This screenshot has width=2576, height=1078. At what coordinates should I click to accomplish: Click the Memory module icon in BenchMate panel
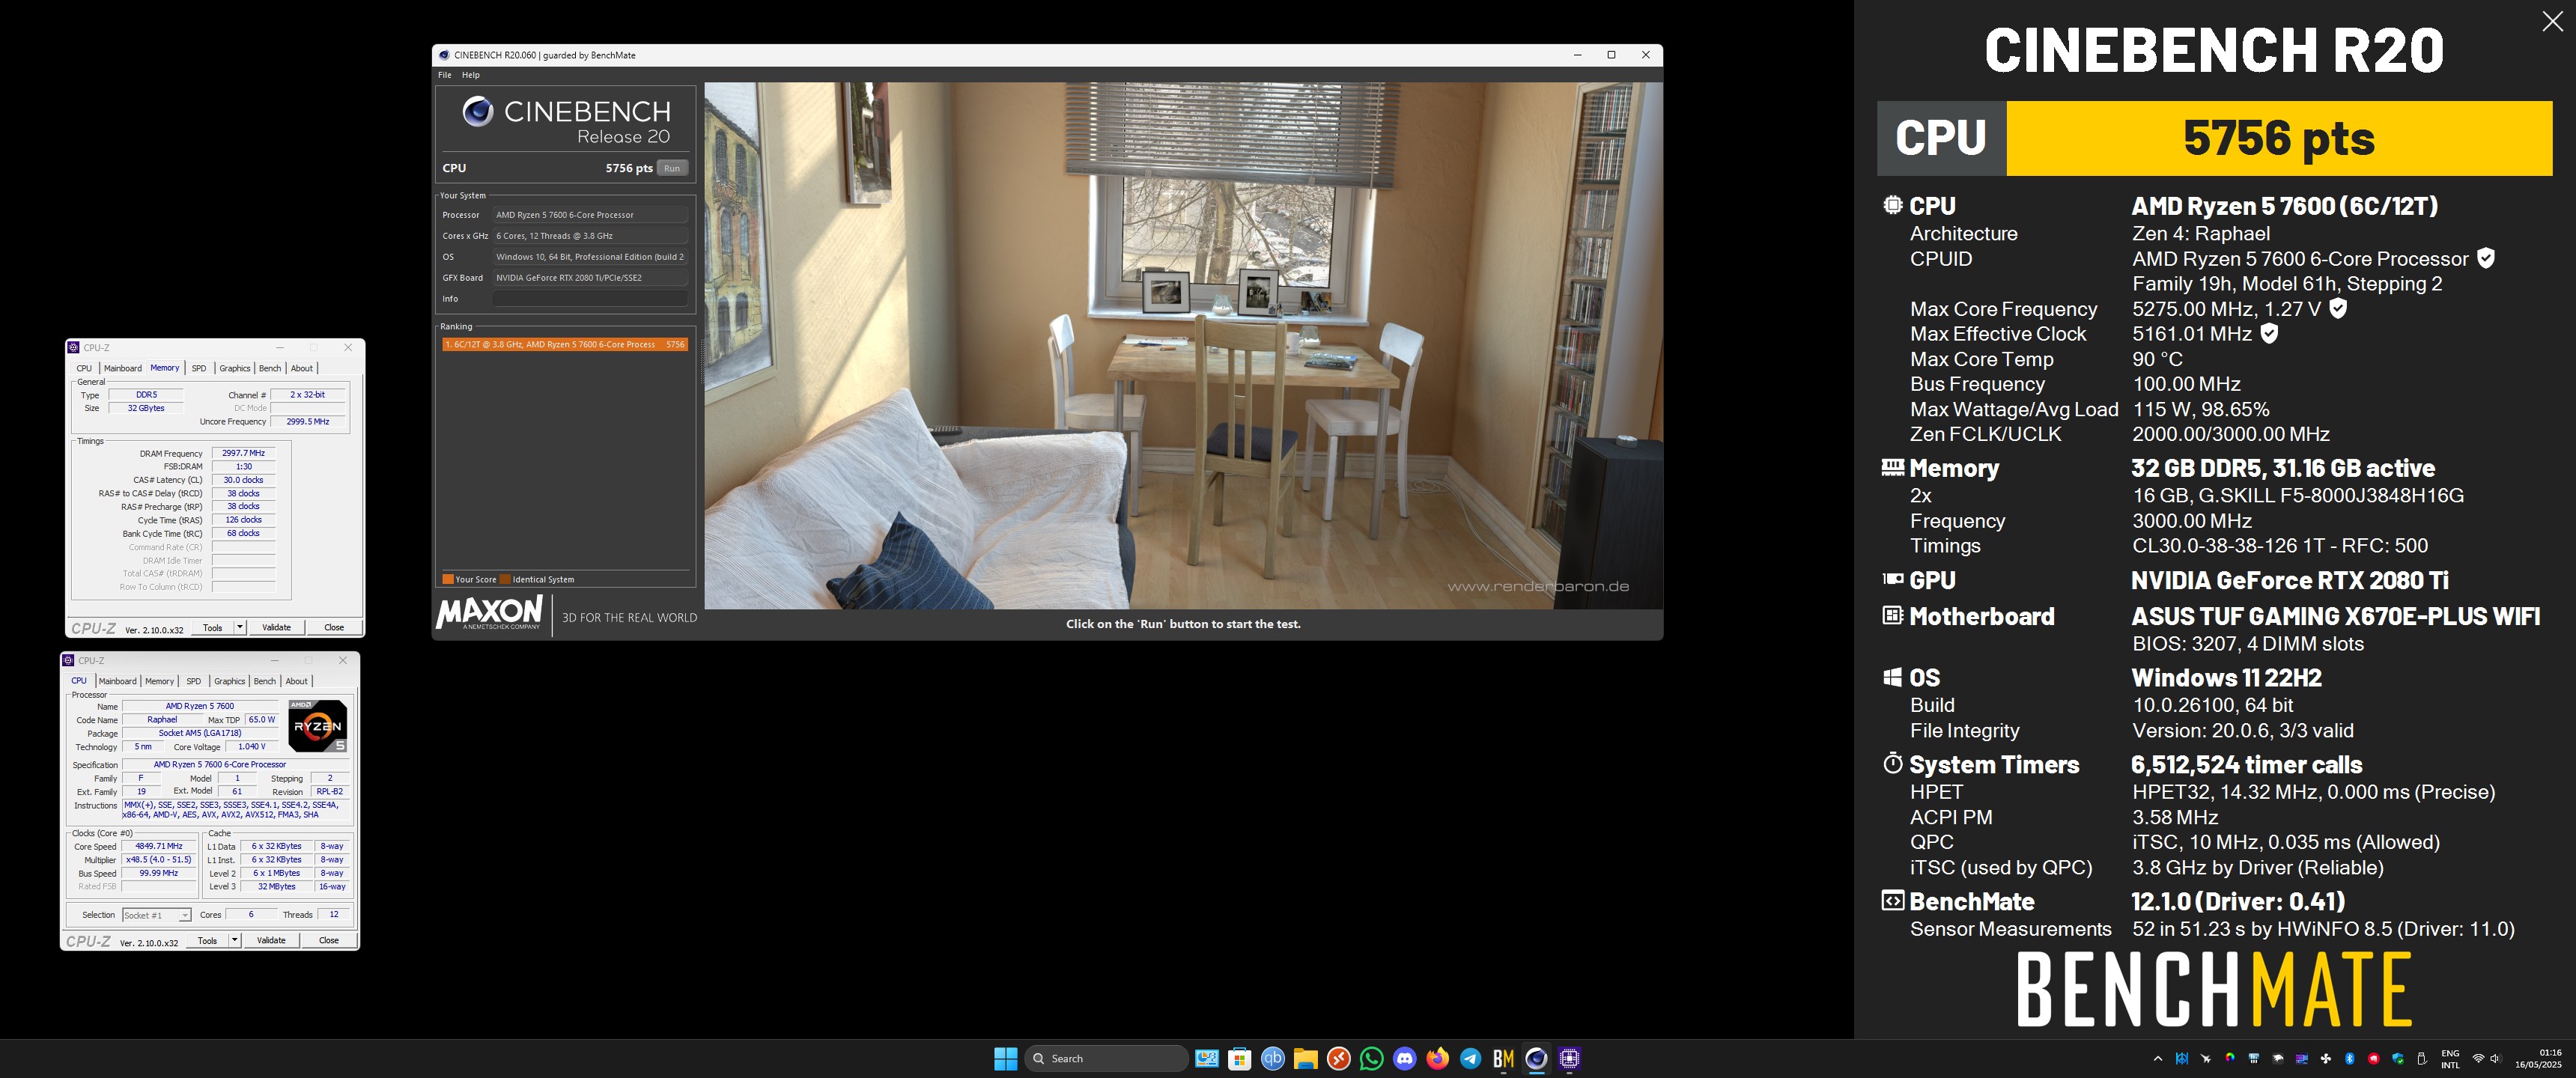(x=1892, y=467)
